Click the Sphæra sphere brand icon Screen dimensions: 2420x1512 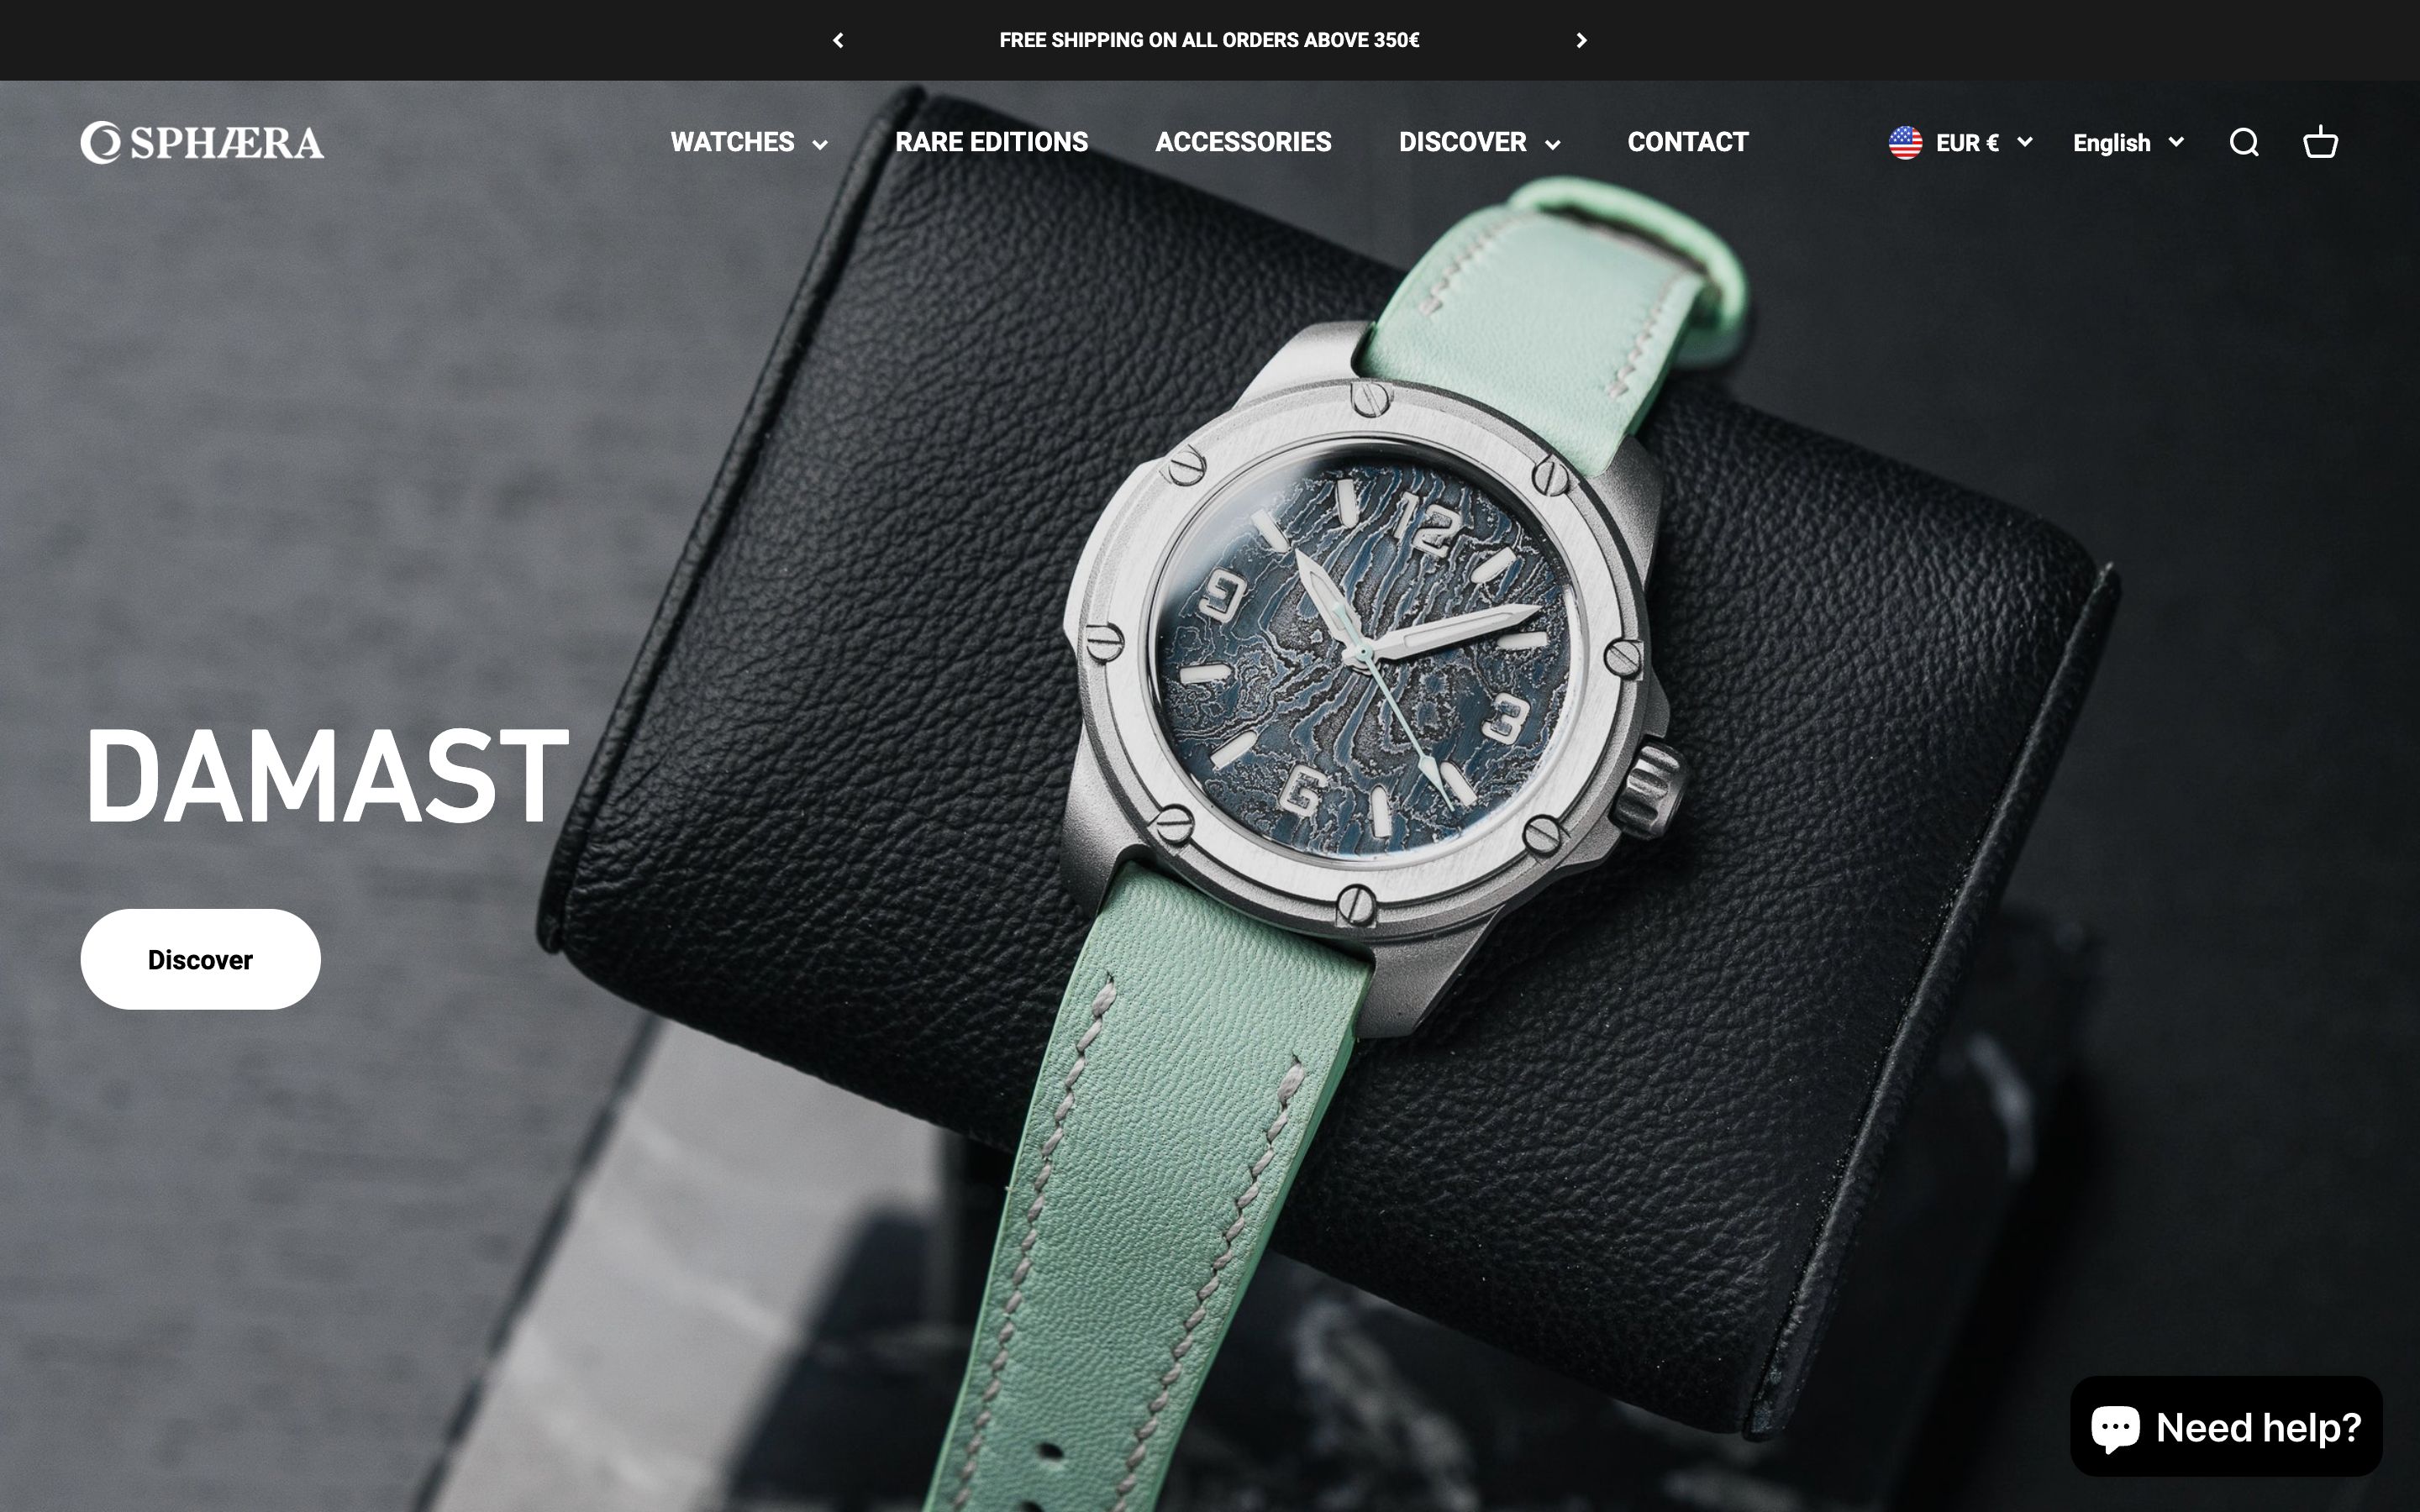(x=99, y=143)
